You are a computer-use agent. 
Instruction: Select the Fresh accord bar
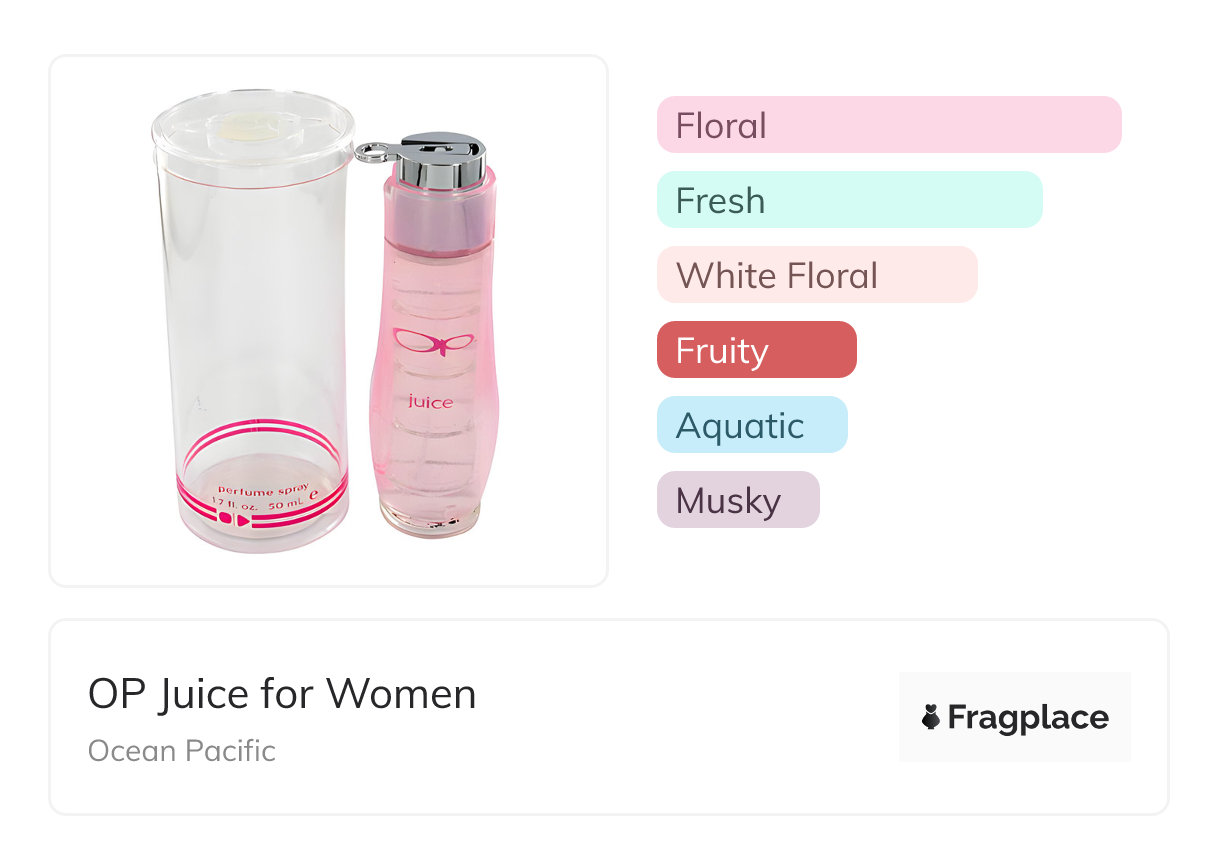tap(849, 200)
